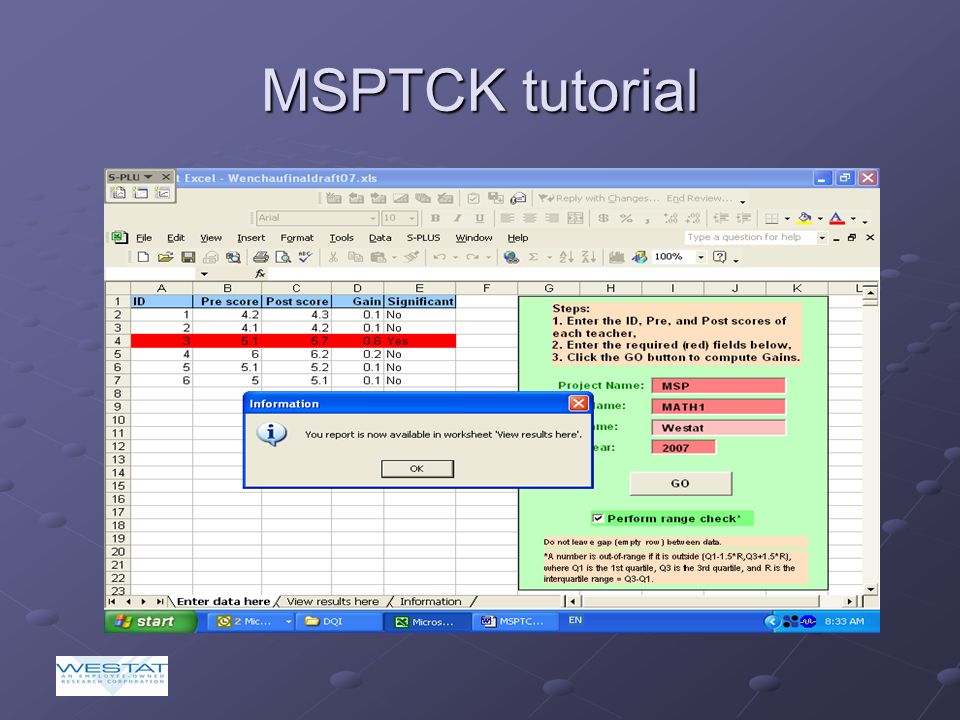The image size is (960, 720).
Task: Click the New workbook icon
Action: click(x=143, y=257)
